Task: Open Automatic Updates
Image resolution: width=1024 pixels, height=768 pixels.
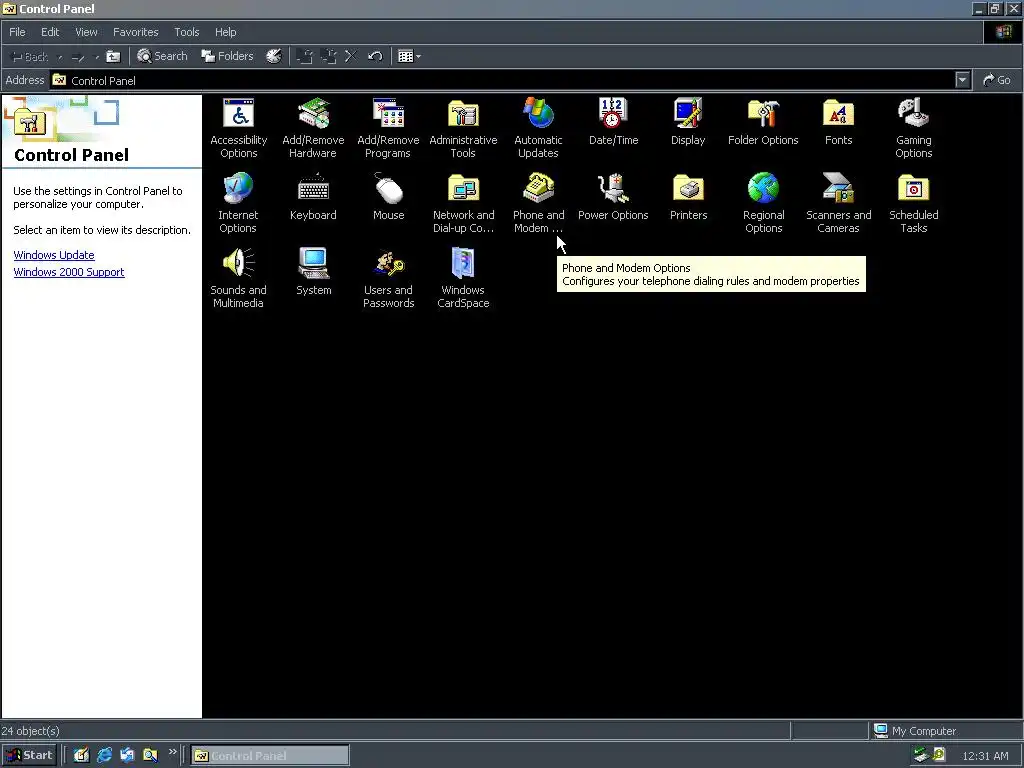Action: 538,128
